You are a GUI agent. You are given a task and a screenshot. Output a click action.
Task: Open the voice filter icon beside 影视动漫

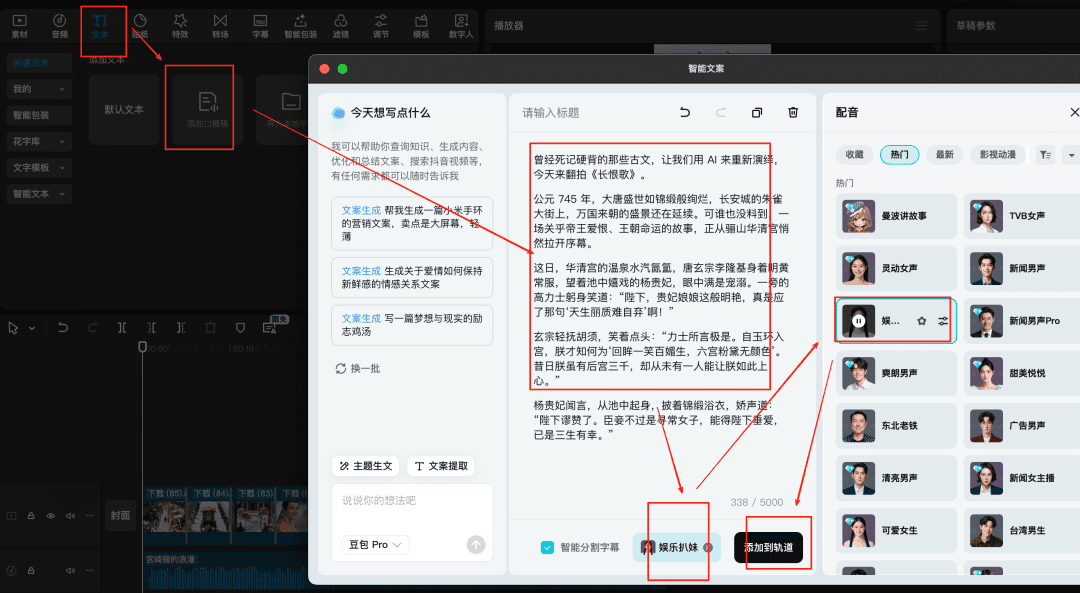click(1045, 155)
